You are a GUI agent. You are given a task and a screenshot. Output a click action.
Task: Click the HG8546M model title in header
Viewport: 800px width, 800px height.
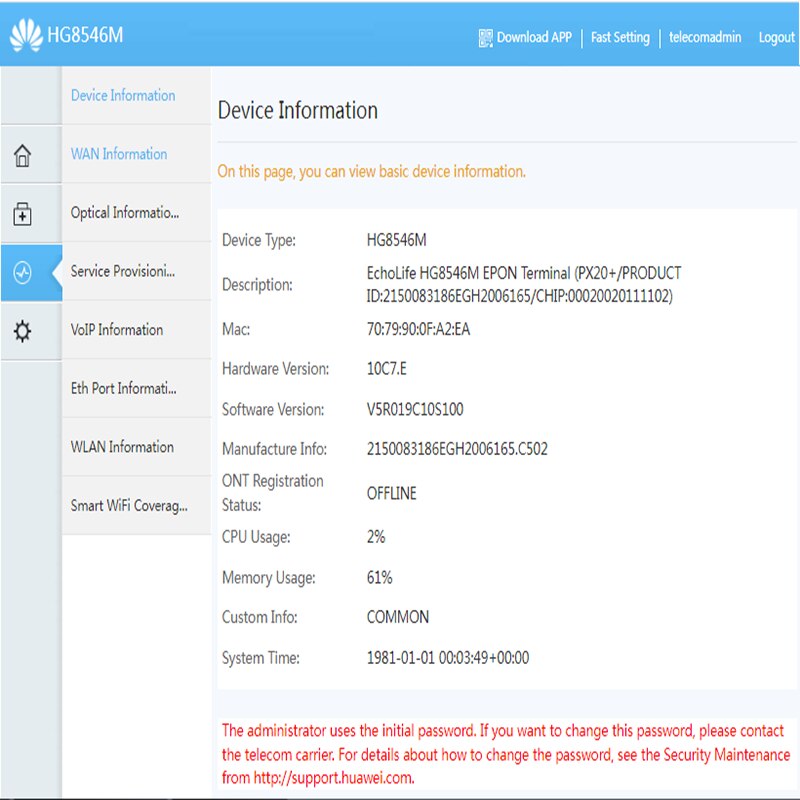(85, 35)
